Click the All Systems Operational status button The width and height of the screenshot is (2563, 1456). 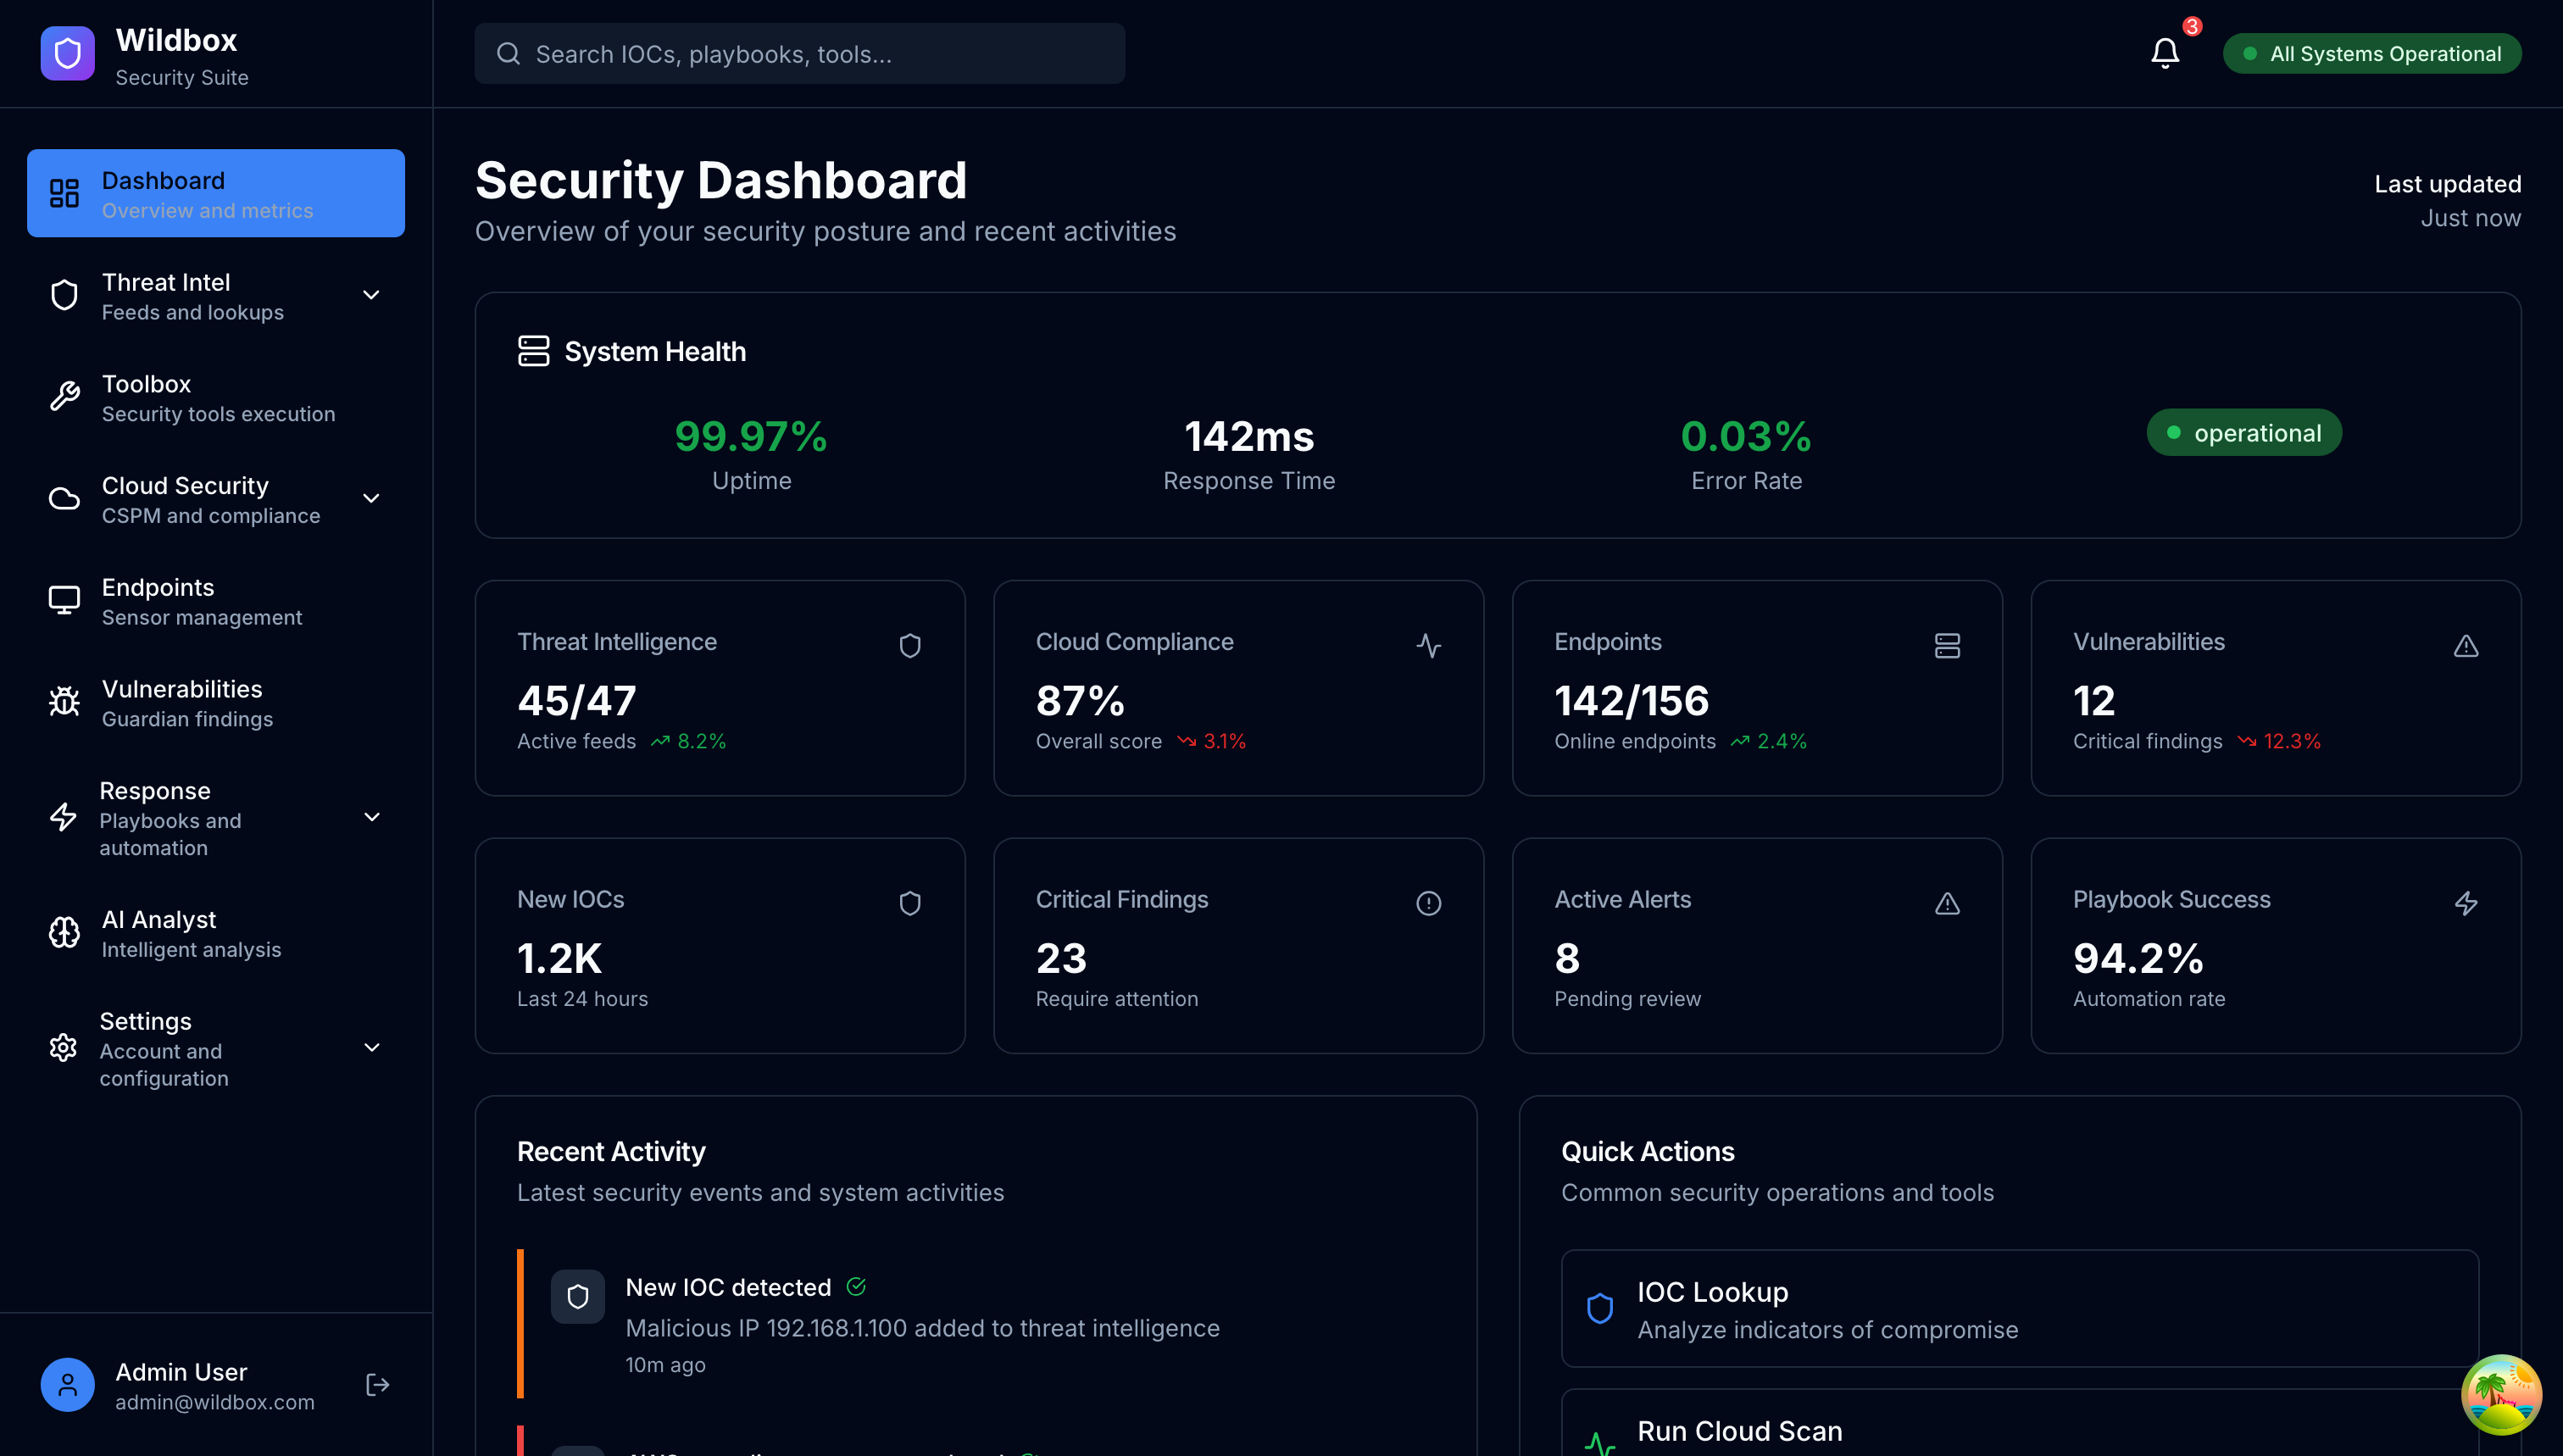2371,53
